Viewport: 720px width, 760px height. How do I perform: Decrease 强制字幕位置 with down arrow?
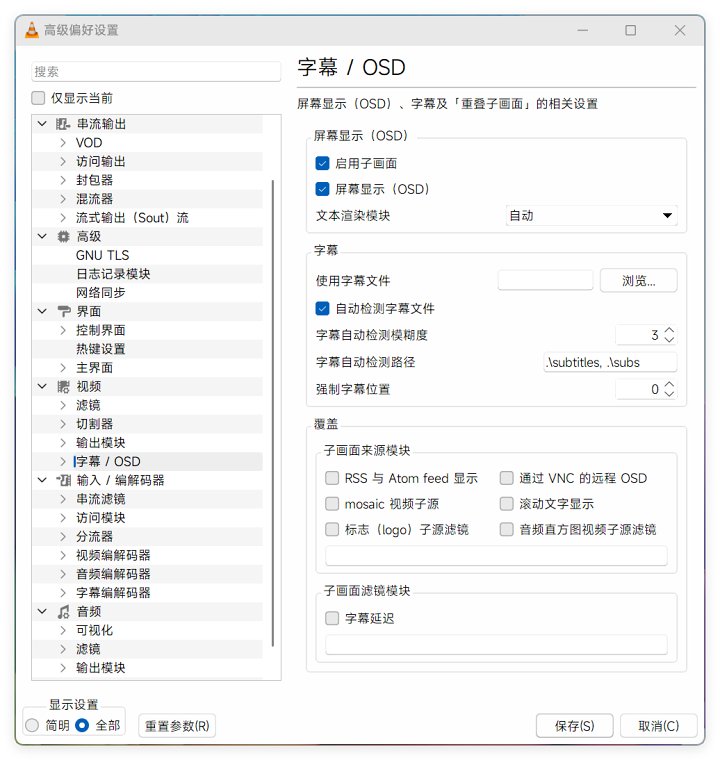pos(670,394)
